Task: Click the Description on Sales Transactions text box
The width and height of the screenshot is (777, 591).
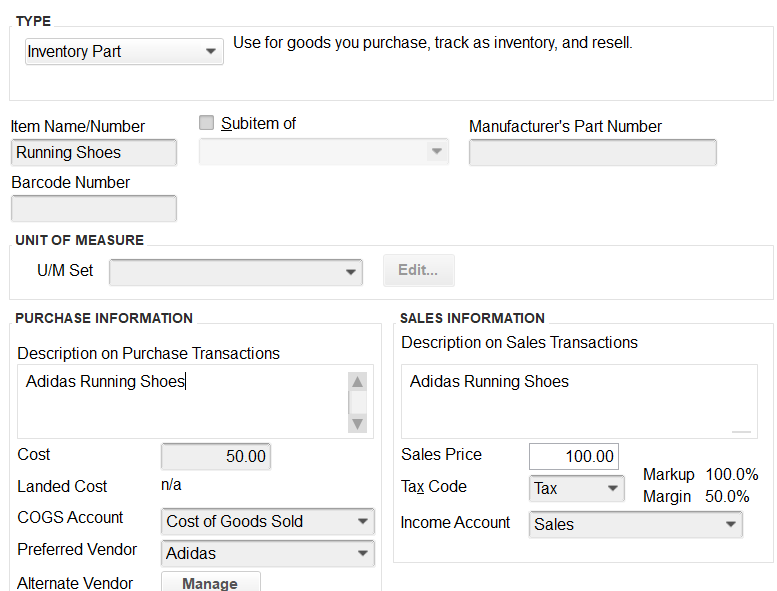Action: 579,402
